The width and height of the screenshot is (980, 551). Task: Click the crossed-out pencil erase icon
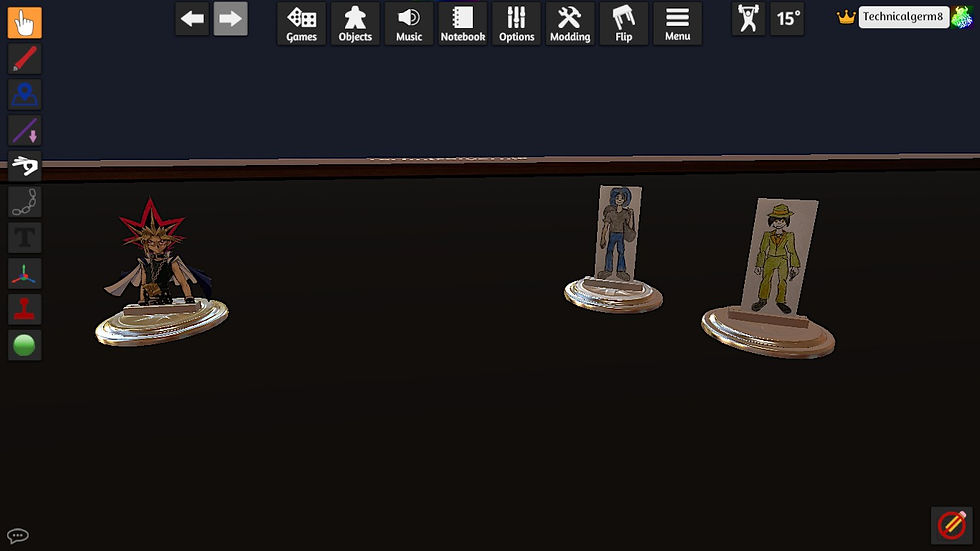coord(951,525)
